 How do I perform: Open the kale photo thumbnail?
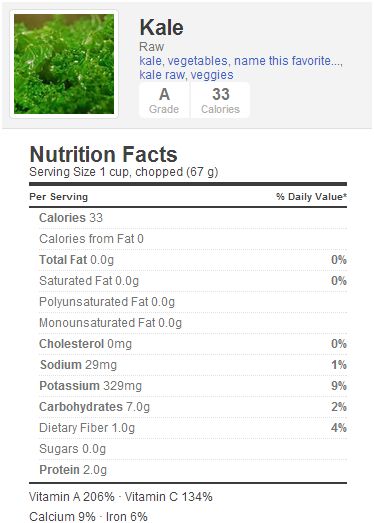pyautogui.click(x=64, y=64)
